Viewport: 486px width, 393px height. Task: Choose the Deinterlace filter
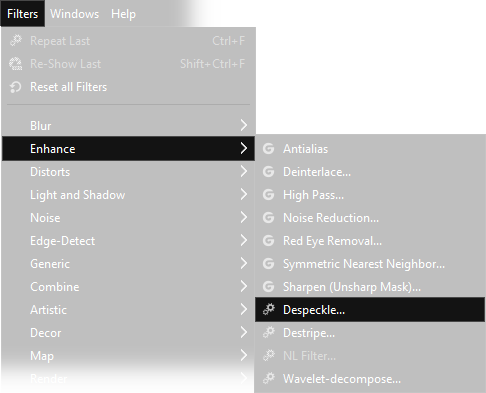[370, 172]
